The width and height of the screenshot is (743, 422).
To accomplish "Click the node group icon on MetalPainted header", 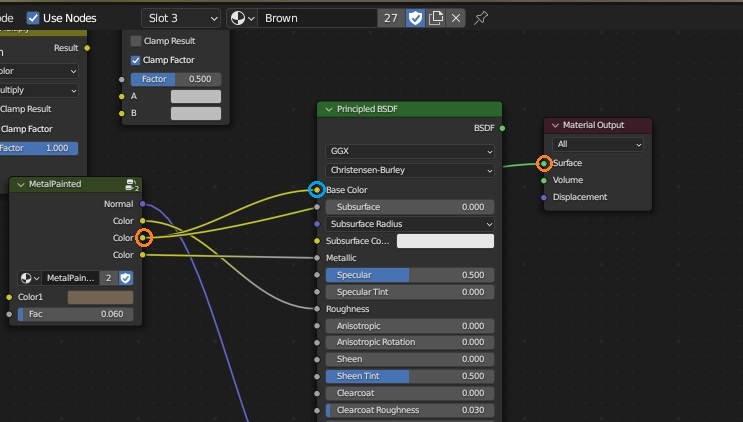I will [130, 184].
